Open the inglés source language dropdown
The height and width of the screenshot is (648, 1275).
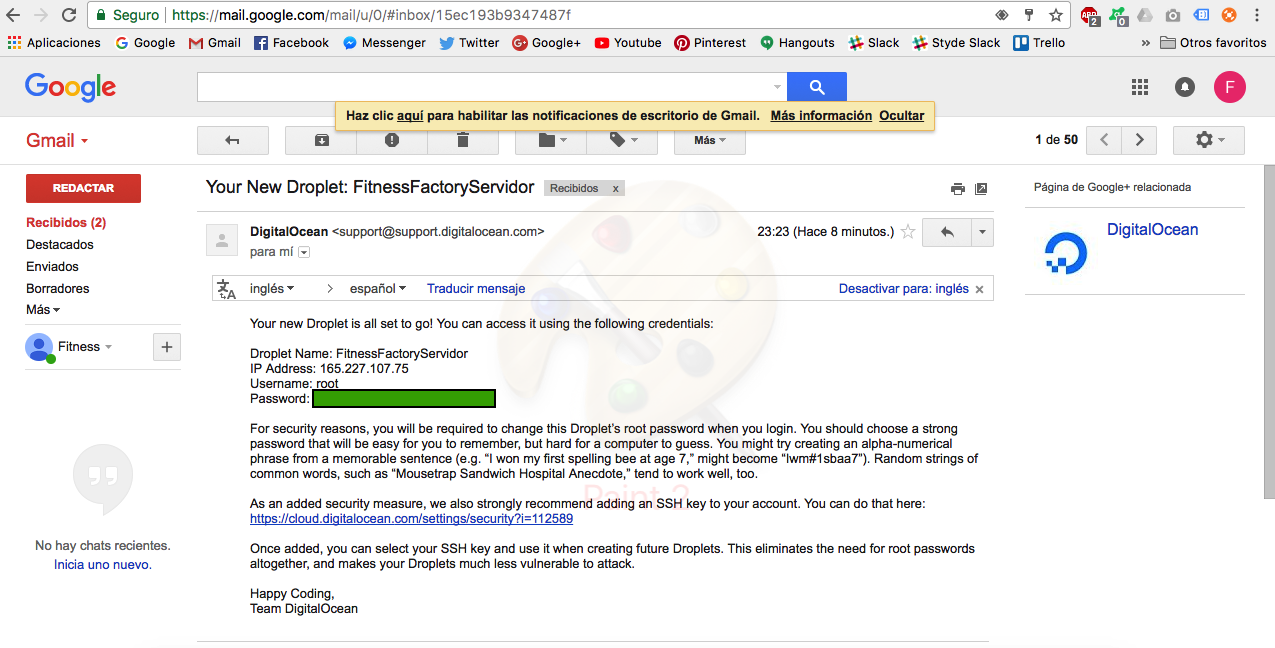(x=272, y=288)
